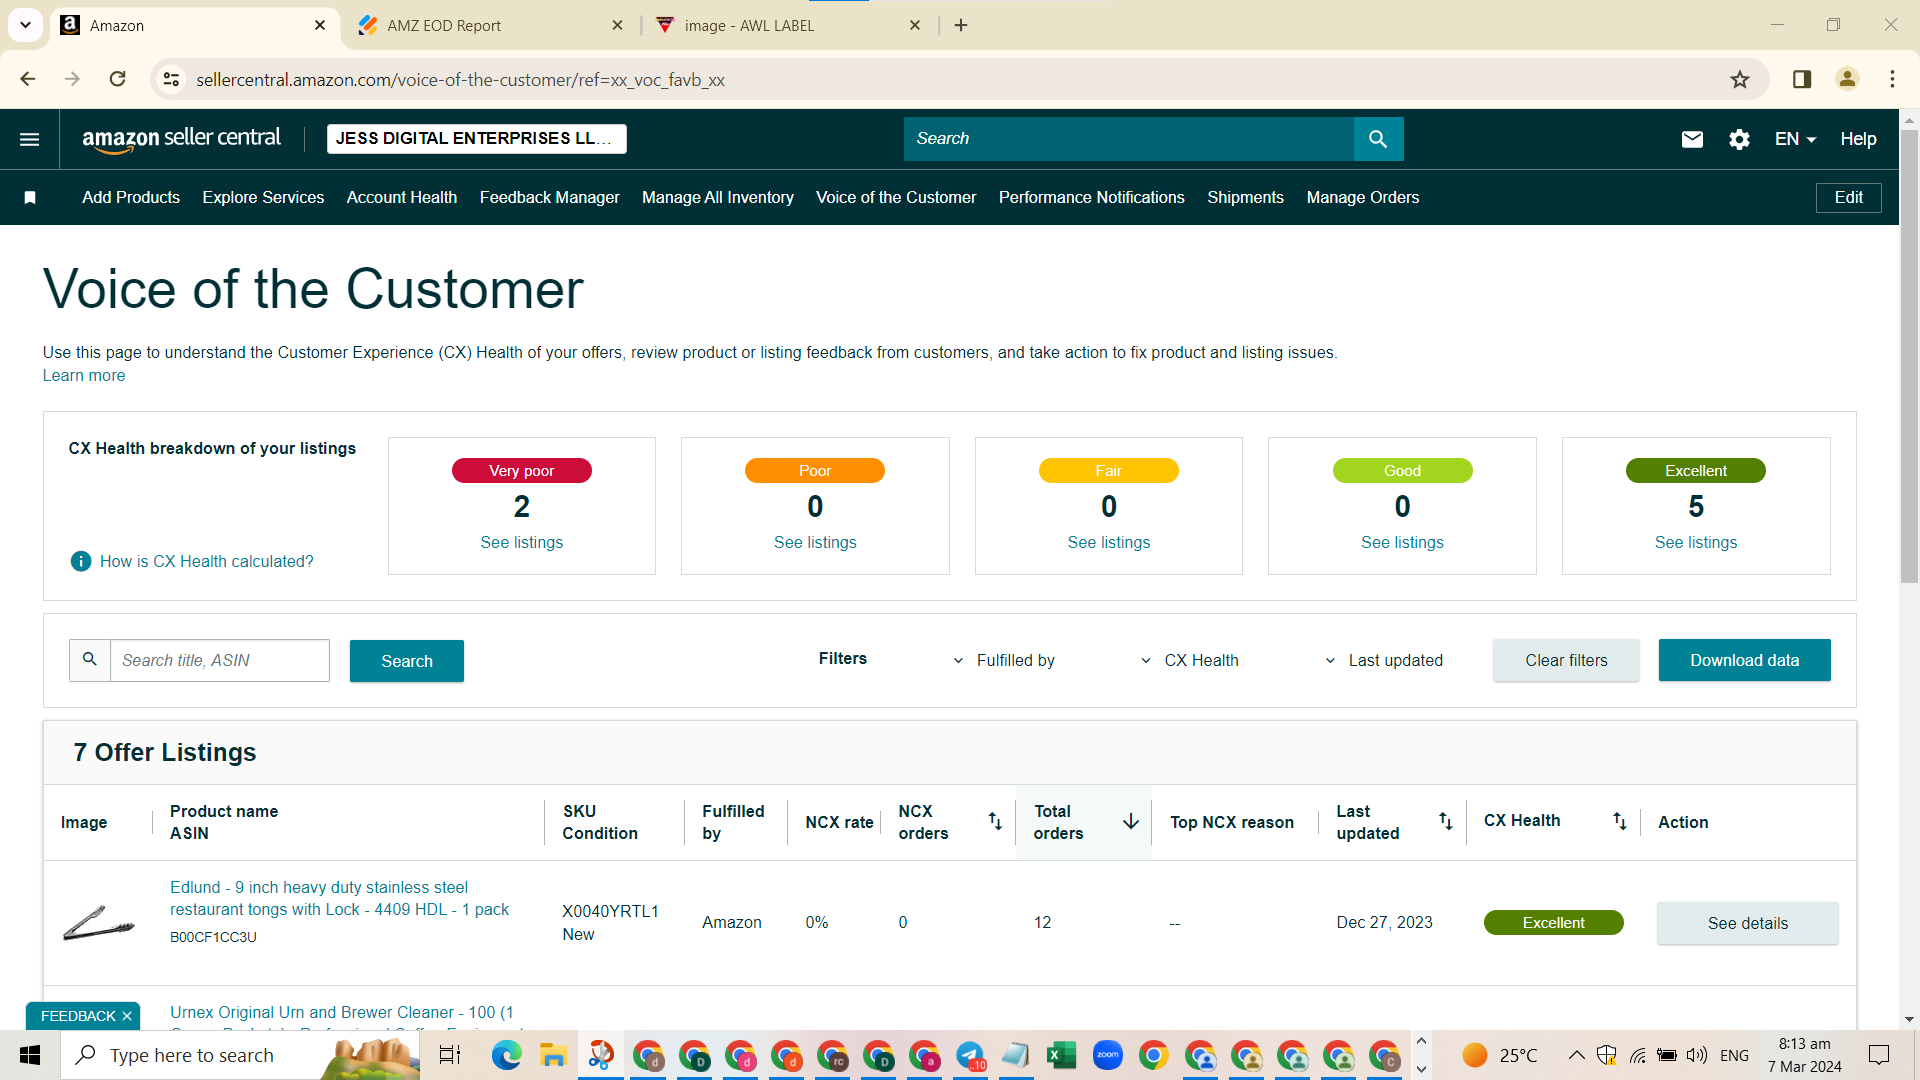Click the Excellent badge in CX Health column
1920x1080 pixels.
coord(1553,923)
